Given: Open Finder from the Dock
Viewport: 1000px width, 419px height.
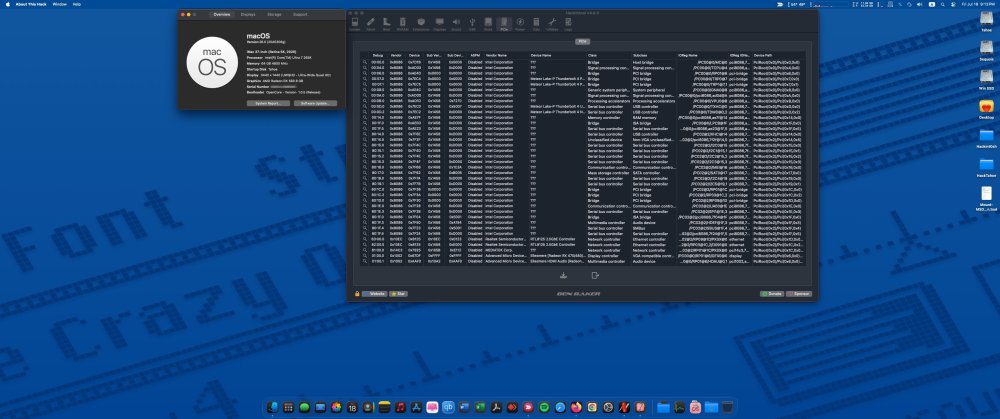Looking at the screenshot, I should coord(272,407).
